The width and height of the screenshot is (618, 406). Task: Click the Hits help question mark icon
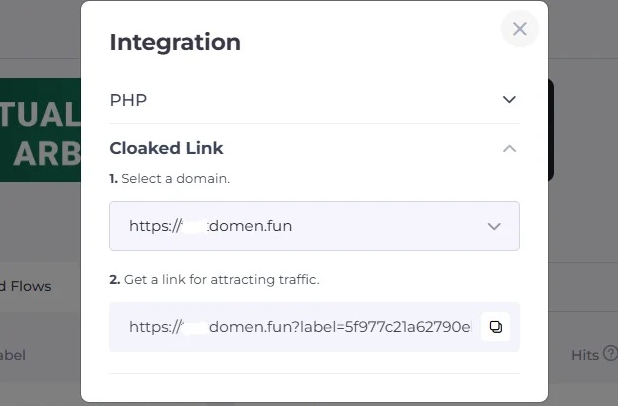tap(610, 354)
